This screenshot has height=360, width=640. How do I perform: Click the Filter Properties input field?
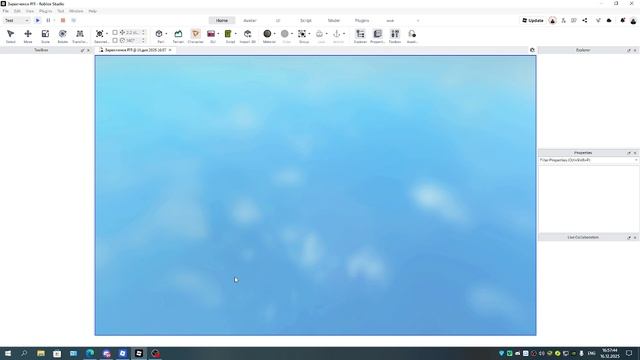pos(588,160)
